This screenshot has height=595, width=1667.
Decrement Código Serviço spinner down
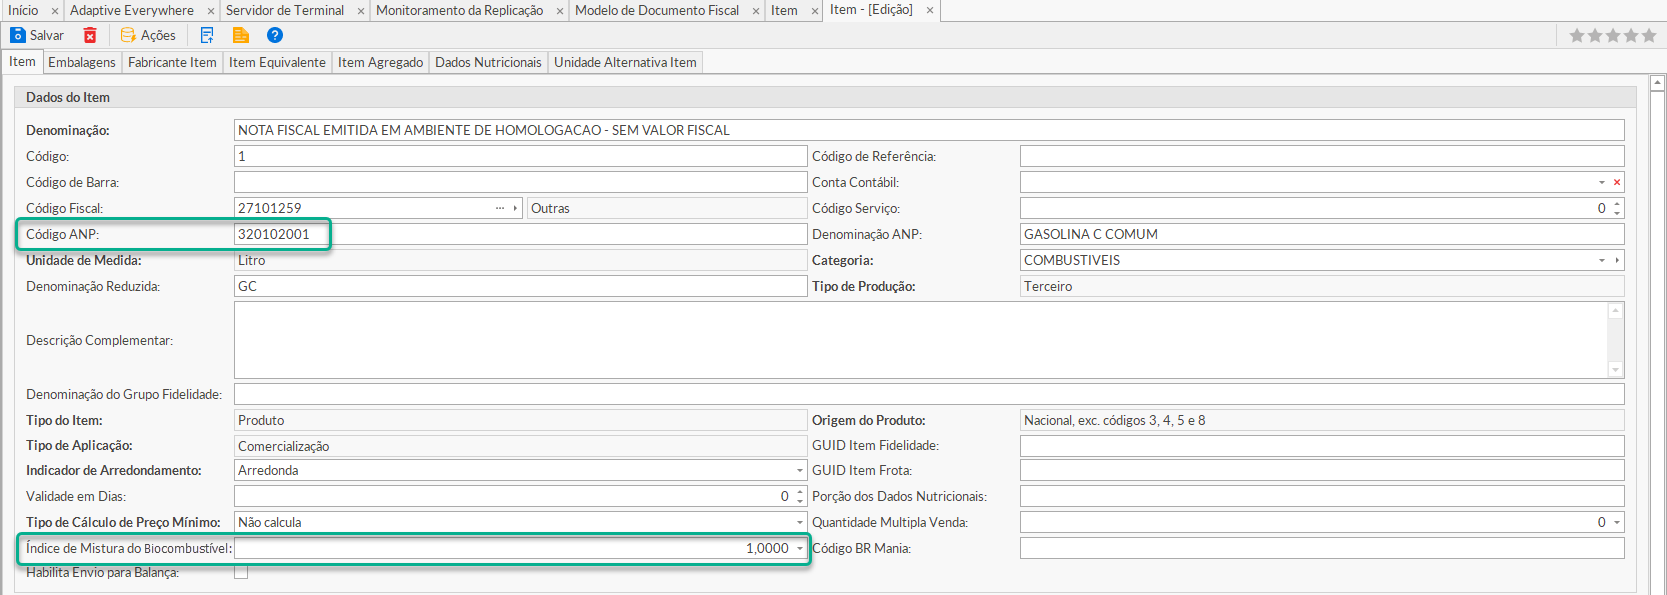point(1617,213)
